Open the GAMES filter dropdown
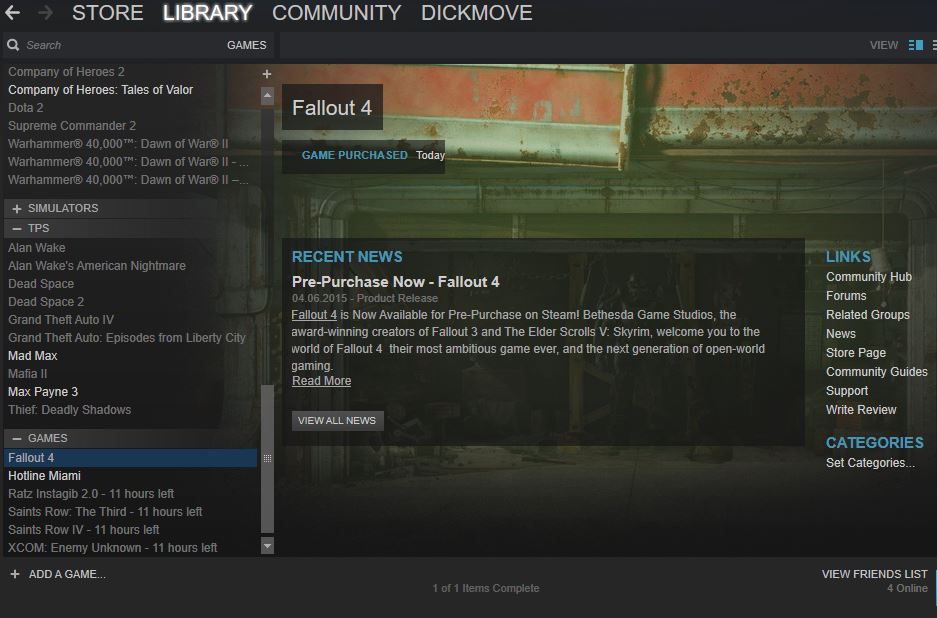This screenshot has width=937, height=618. (x=246, y=45)
